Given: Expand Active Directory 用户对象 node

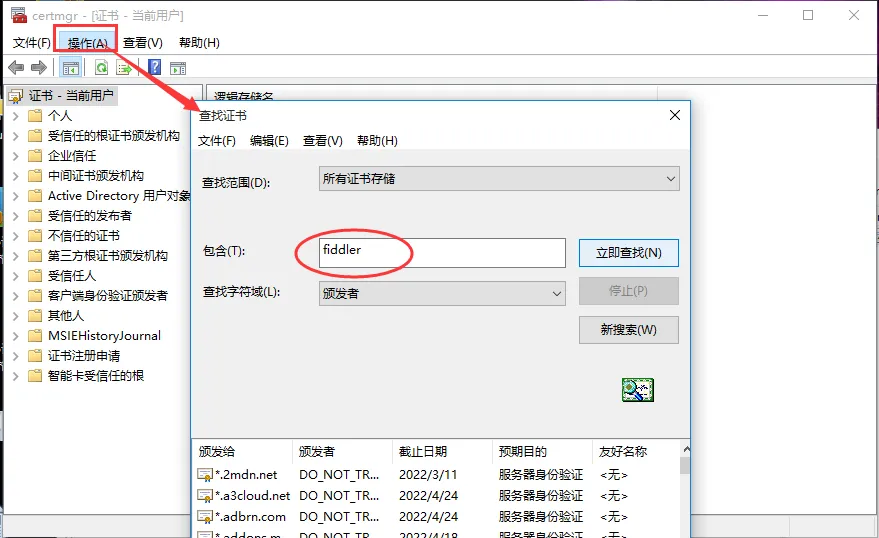Looking at the screenshot, I should 16,196.
